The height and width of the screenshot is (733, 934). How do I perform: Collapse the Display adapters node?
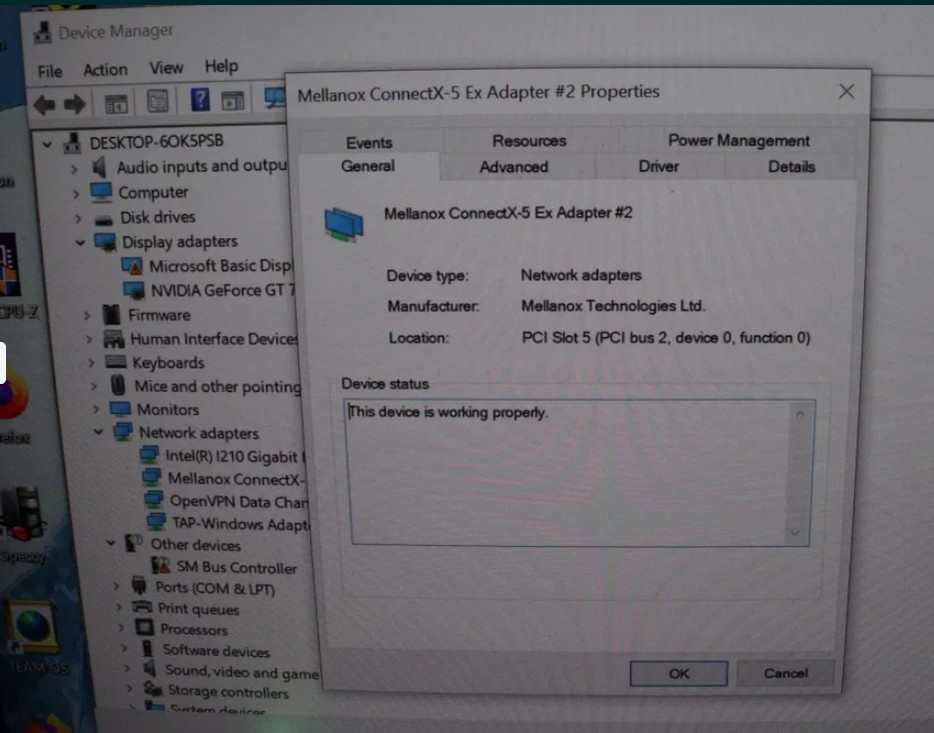[80, 242]
